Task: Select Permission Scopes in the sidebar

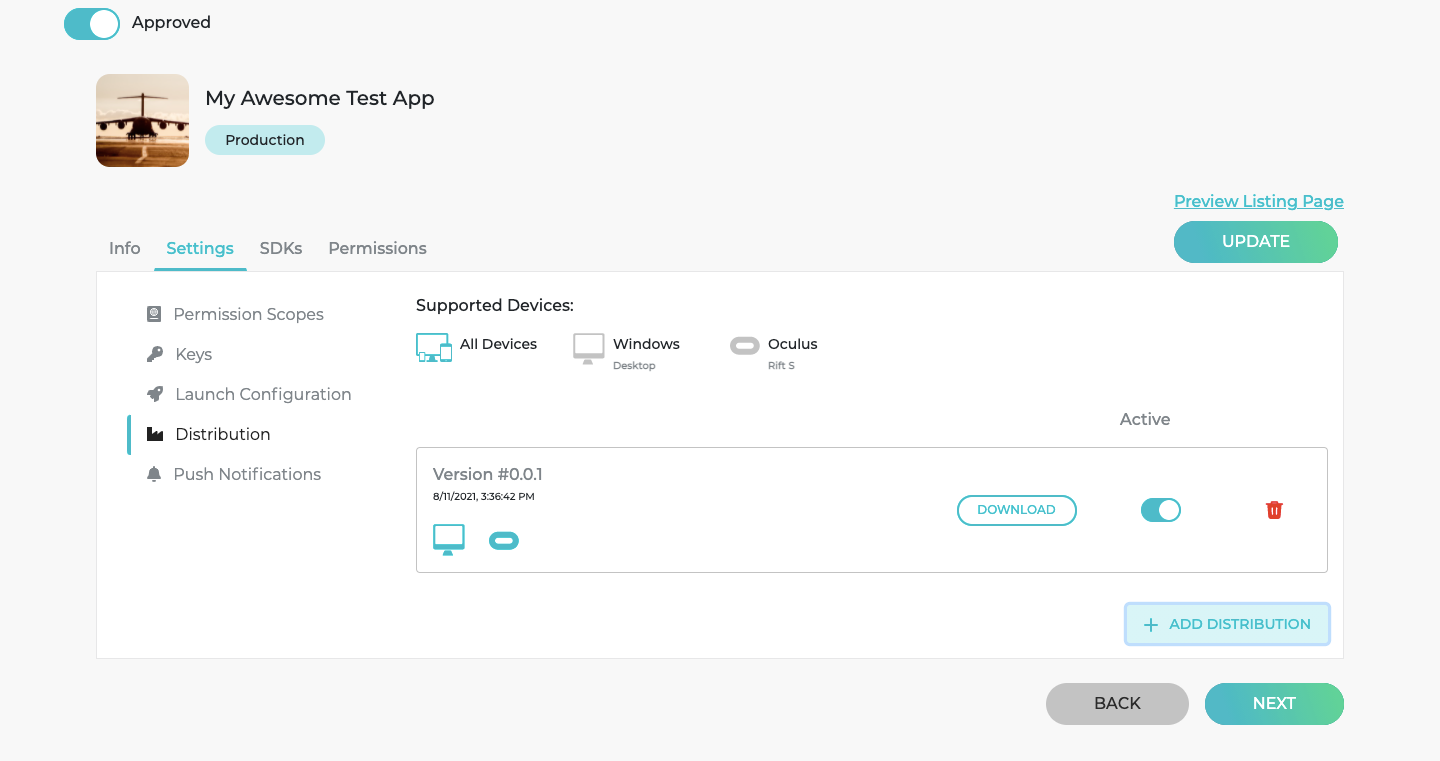Action: pos(248,314)
